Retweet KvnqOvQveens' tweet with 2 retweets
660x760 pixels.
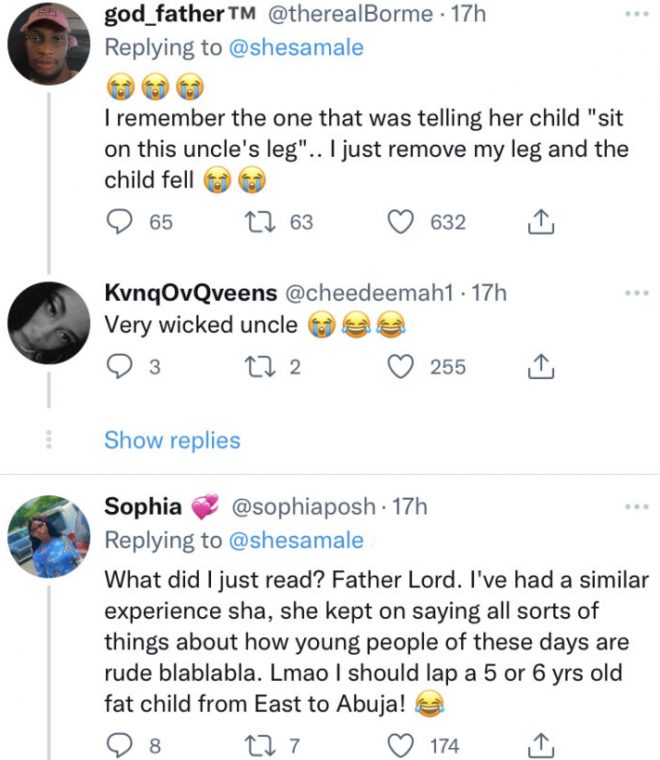pos(268,367)
